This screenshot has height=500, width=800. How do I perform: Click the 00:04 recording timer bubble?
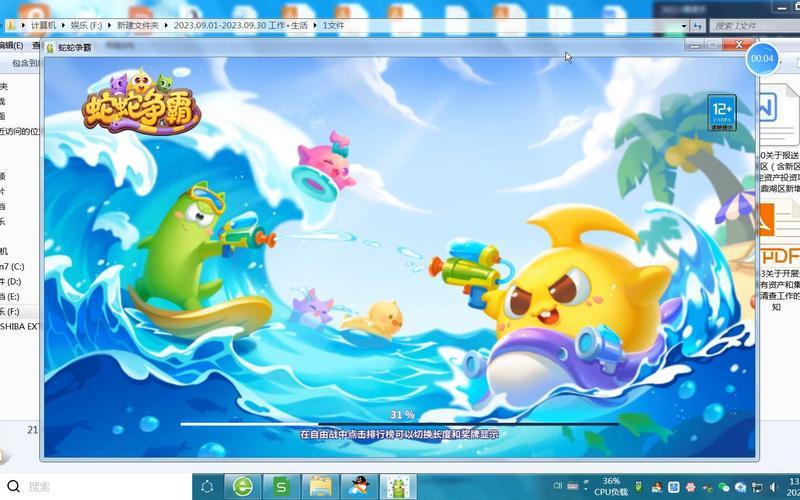click(762, 59)
